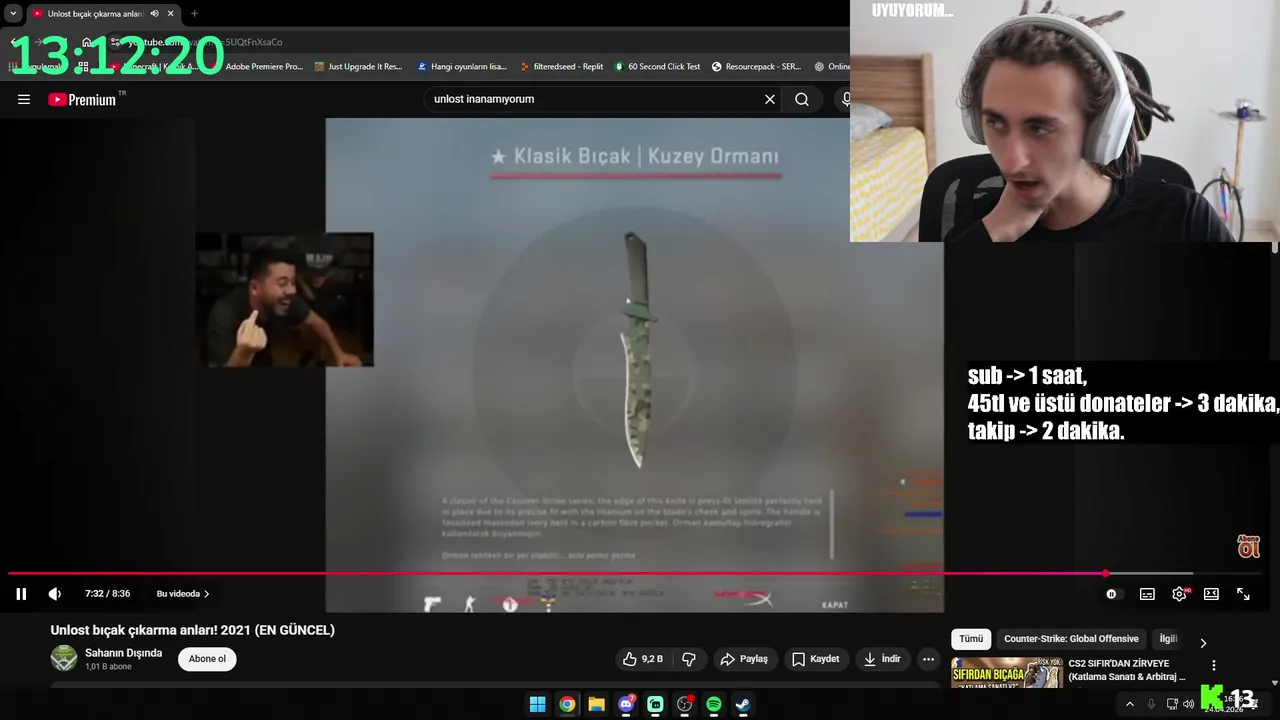Viewport: 1280px width, 720px height.
Task: Open 60 Second Click Test bookmark
Action: [x=657, y=67]
